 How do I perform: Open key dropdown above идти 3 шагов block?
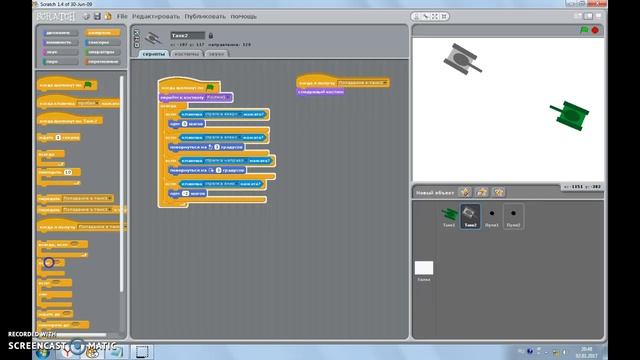coord(223,114)
